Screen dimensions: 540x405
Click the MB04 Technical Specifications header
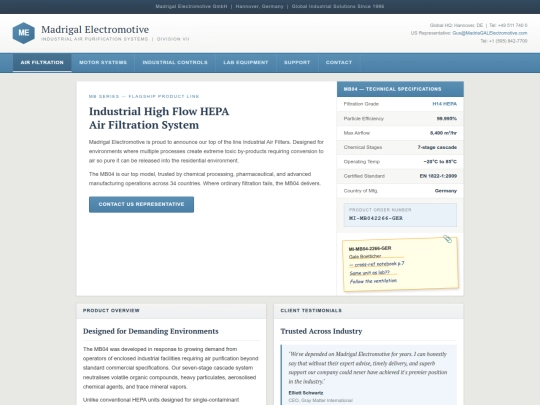click(x=400, y=89)
